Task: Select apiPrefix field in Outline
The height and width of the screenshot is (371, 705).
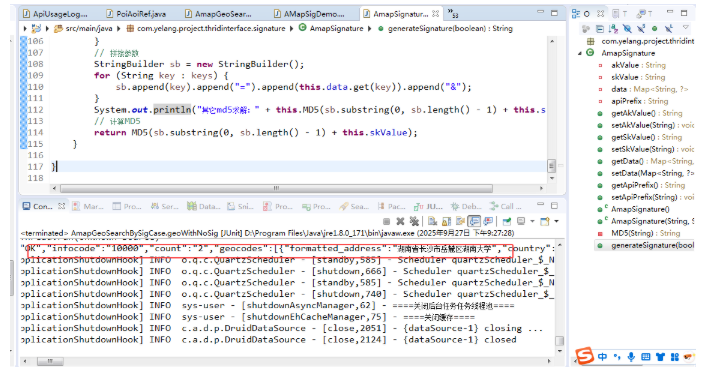Action: click(x=639, y=101)
